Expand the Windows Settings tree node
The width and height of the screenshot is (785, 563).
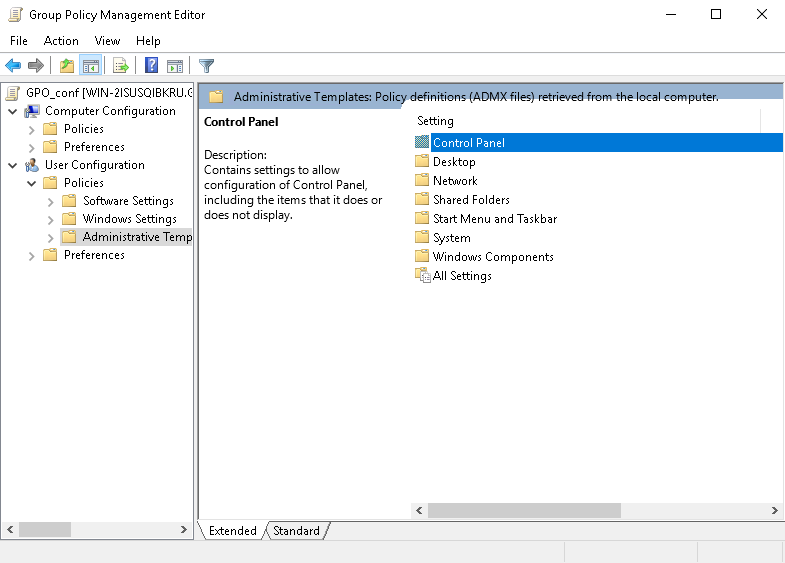[x=51, y=219]
